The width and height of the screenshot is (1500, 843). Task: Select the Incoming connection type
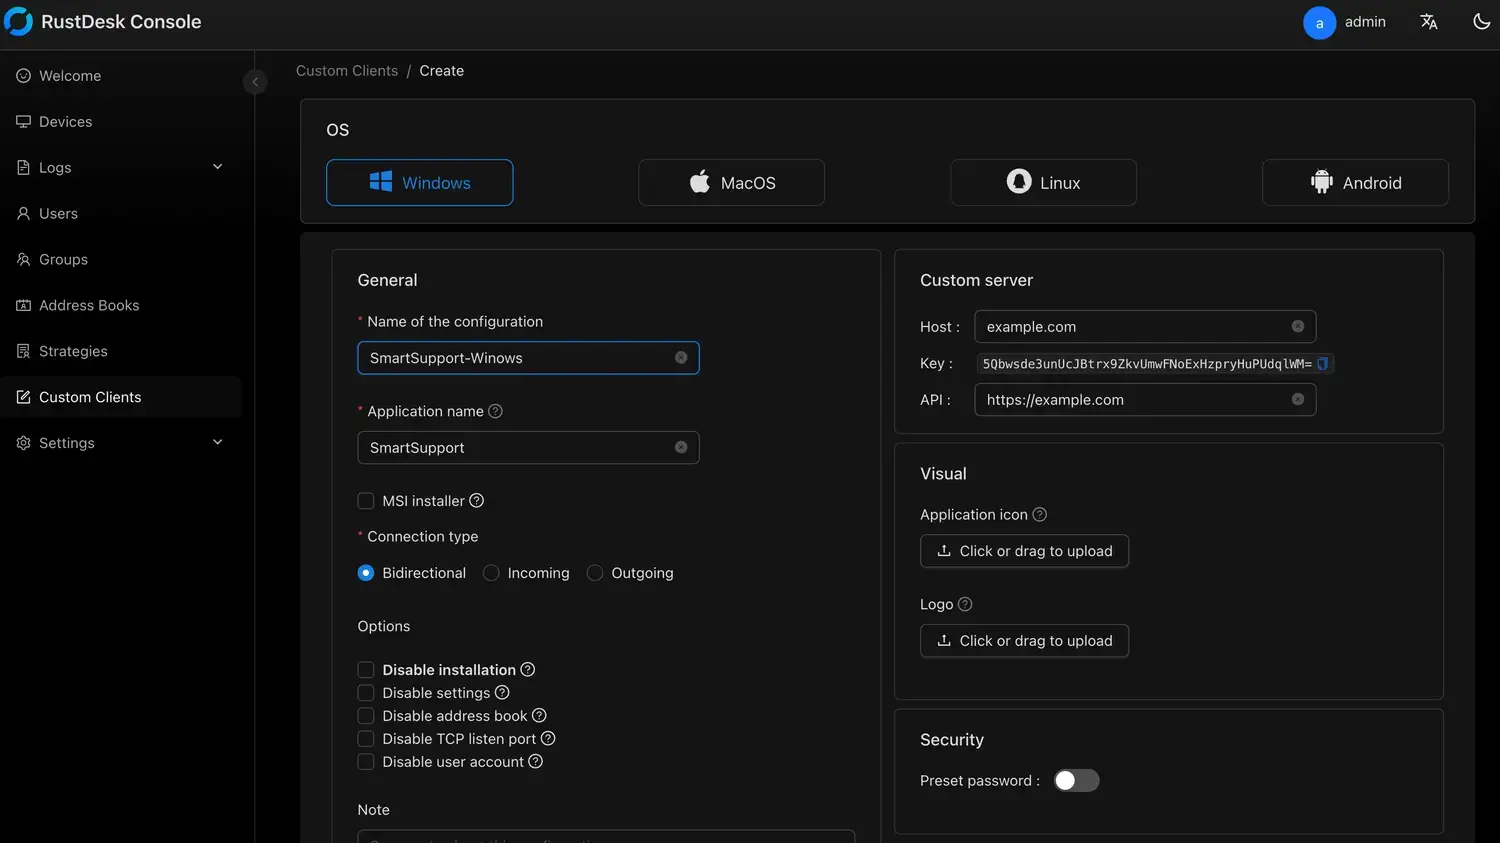tap(491, 572)
